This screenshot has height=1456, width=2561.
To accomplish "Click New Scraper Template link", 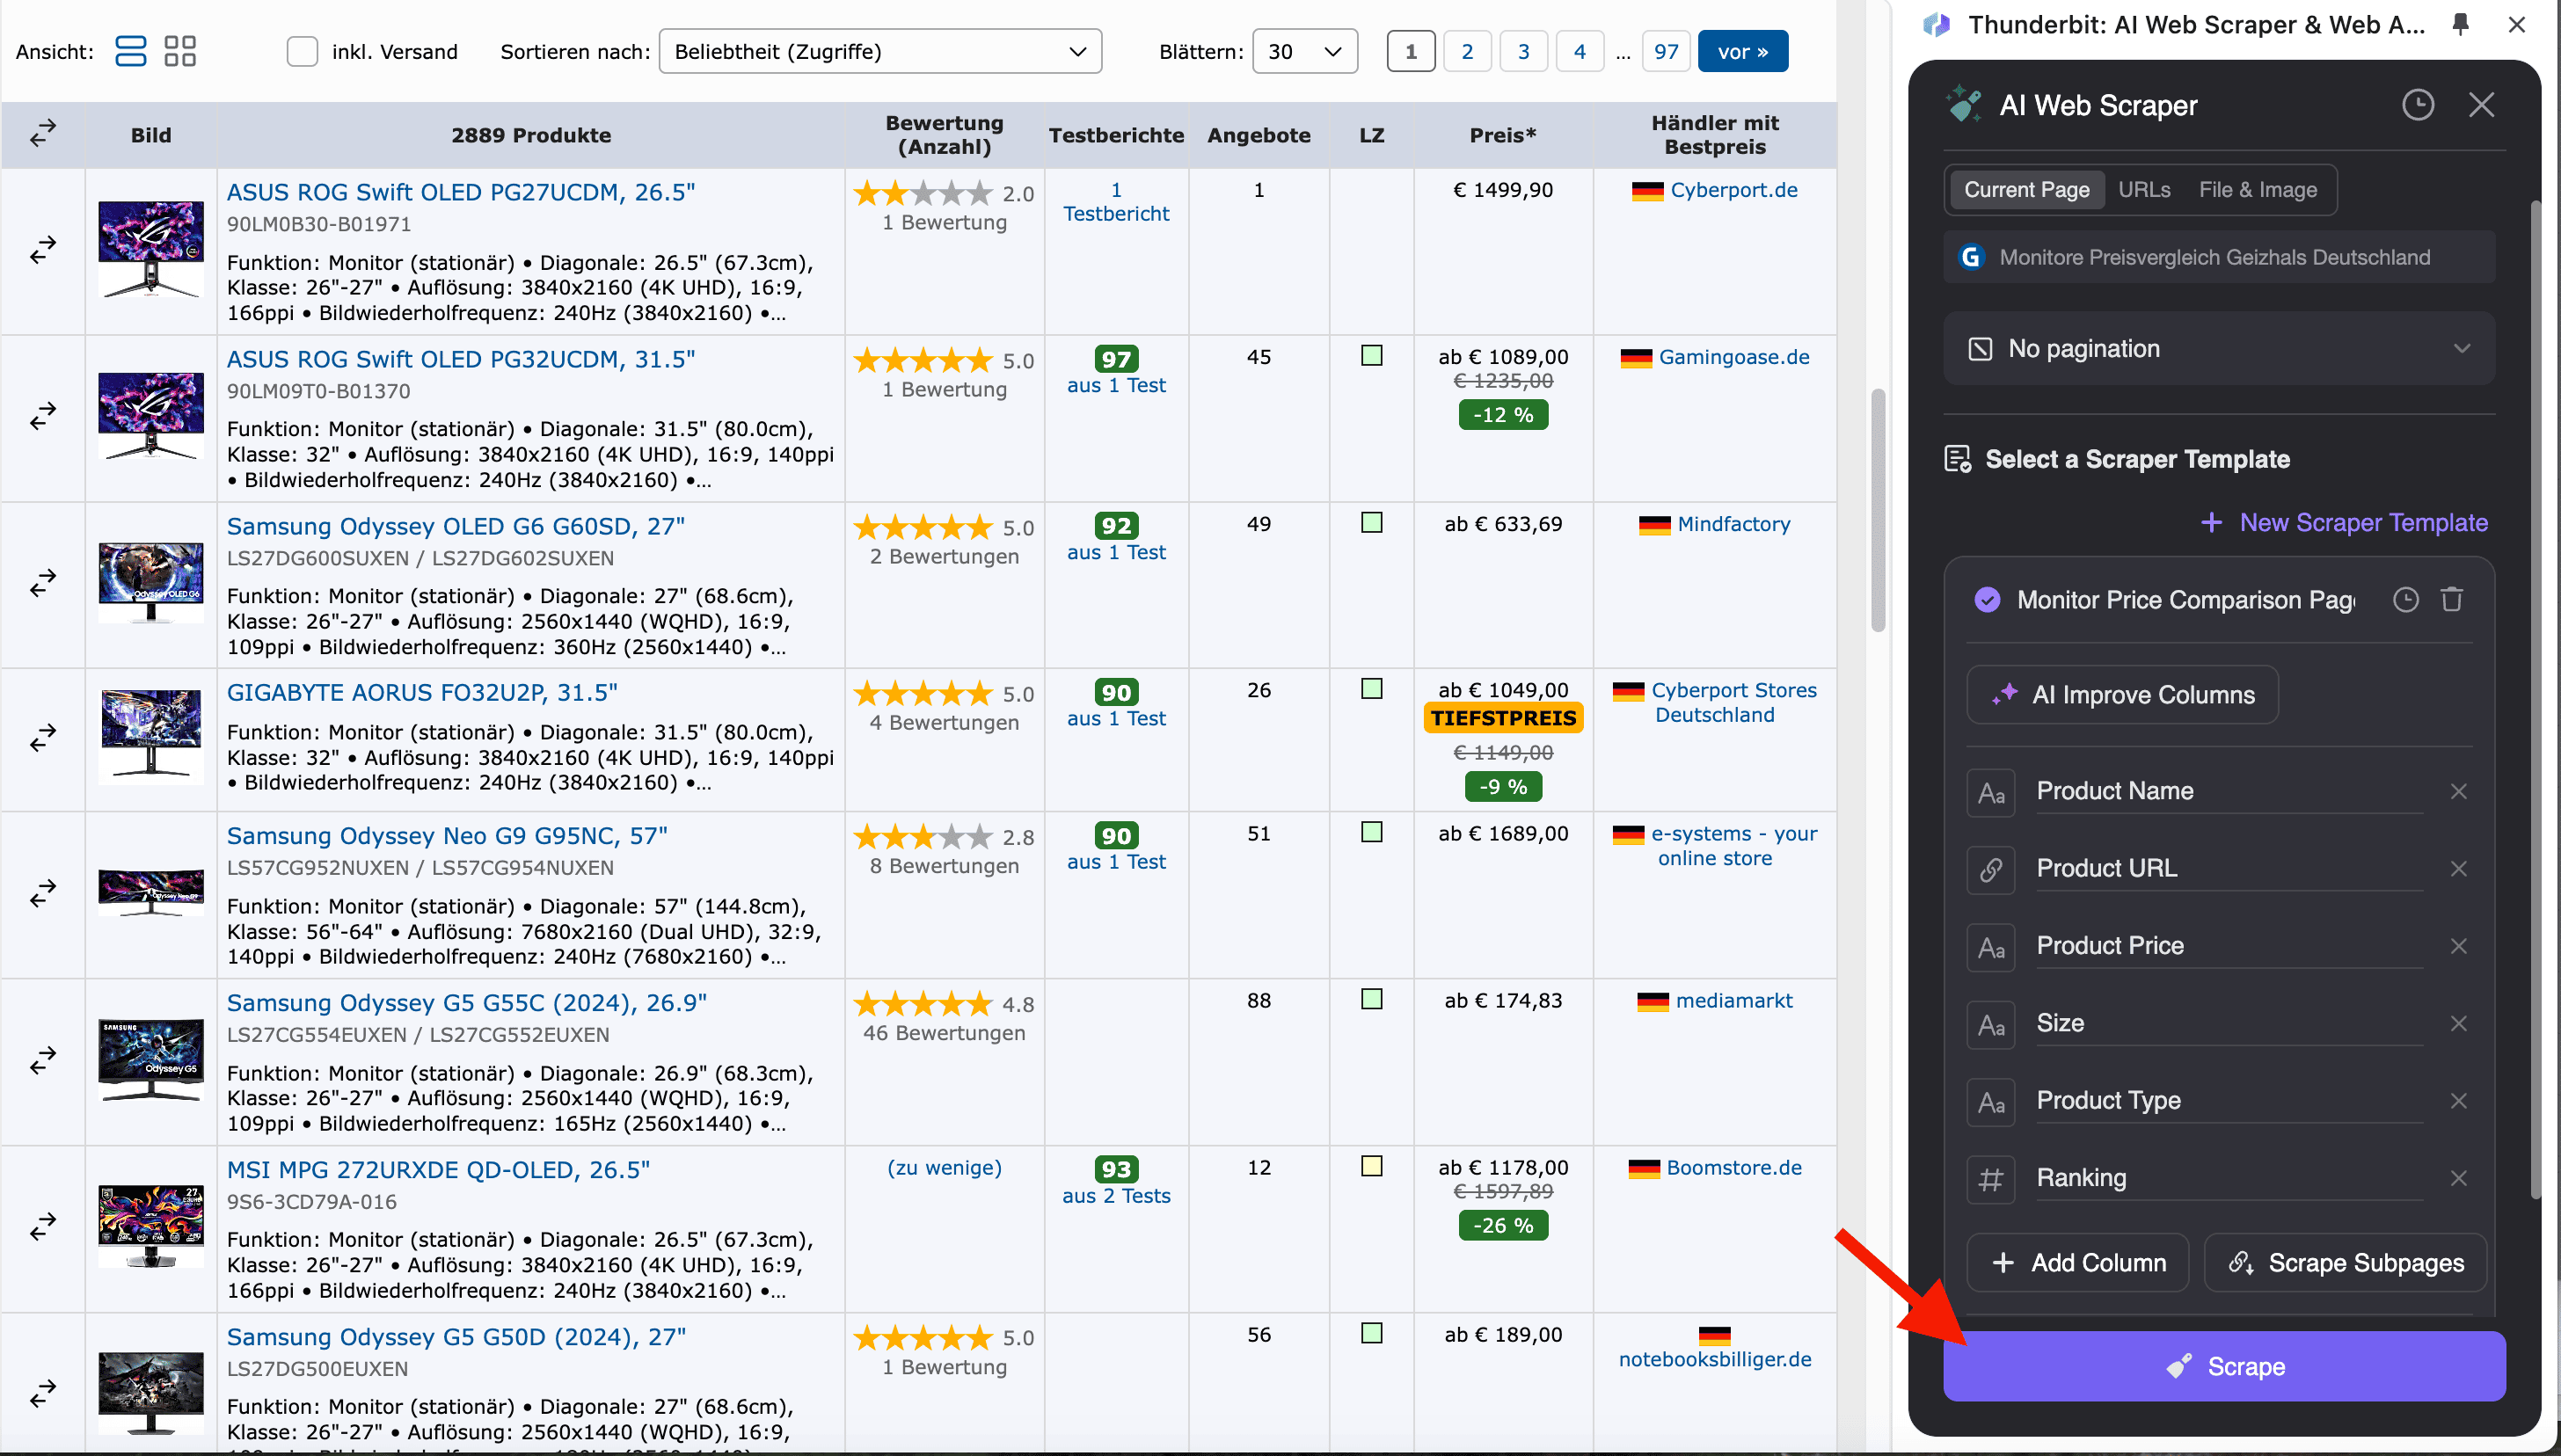I will [x=2344, y=523].
